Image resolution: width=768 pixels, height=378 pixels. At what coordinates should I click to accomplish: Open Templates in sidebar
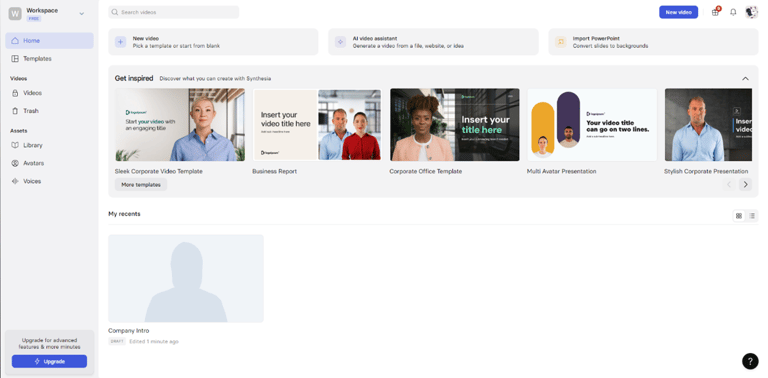[x=49, y=59]
